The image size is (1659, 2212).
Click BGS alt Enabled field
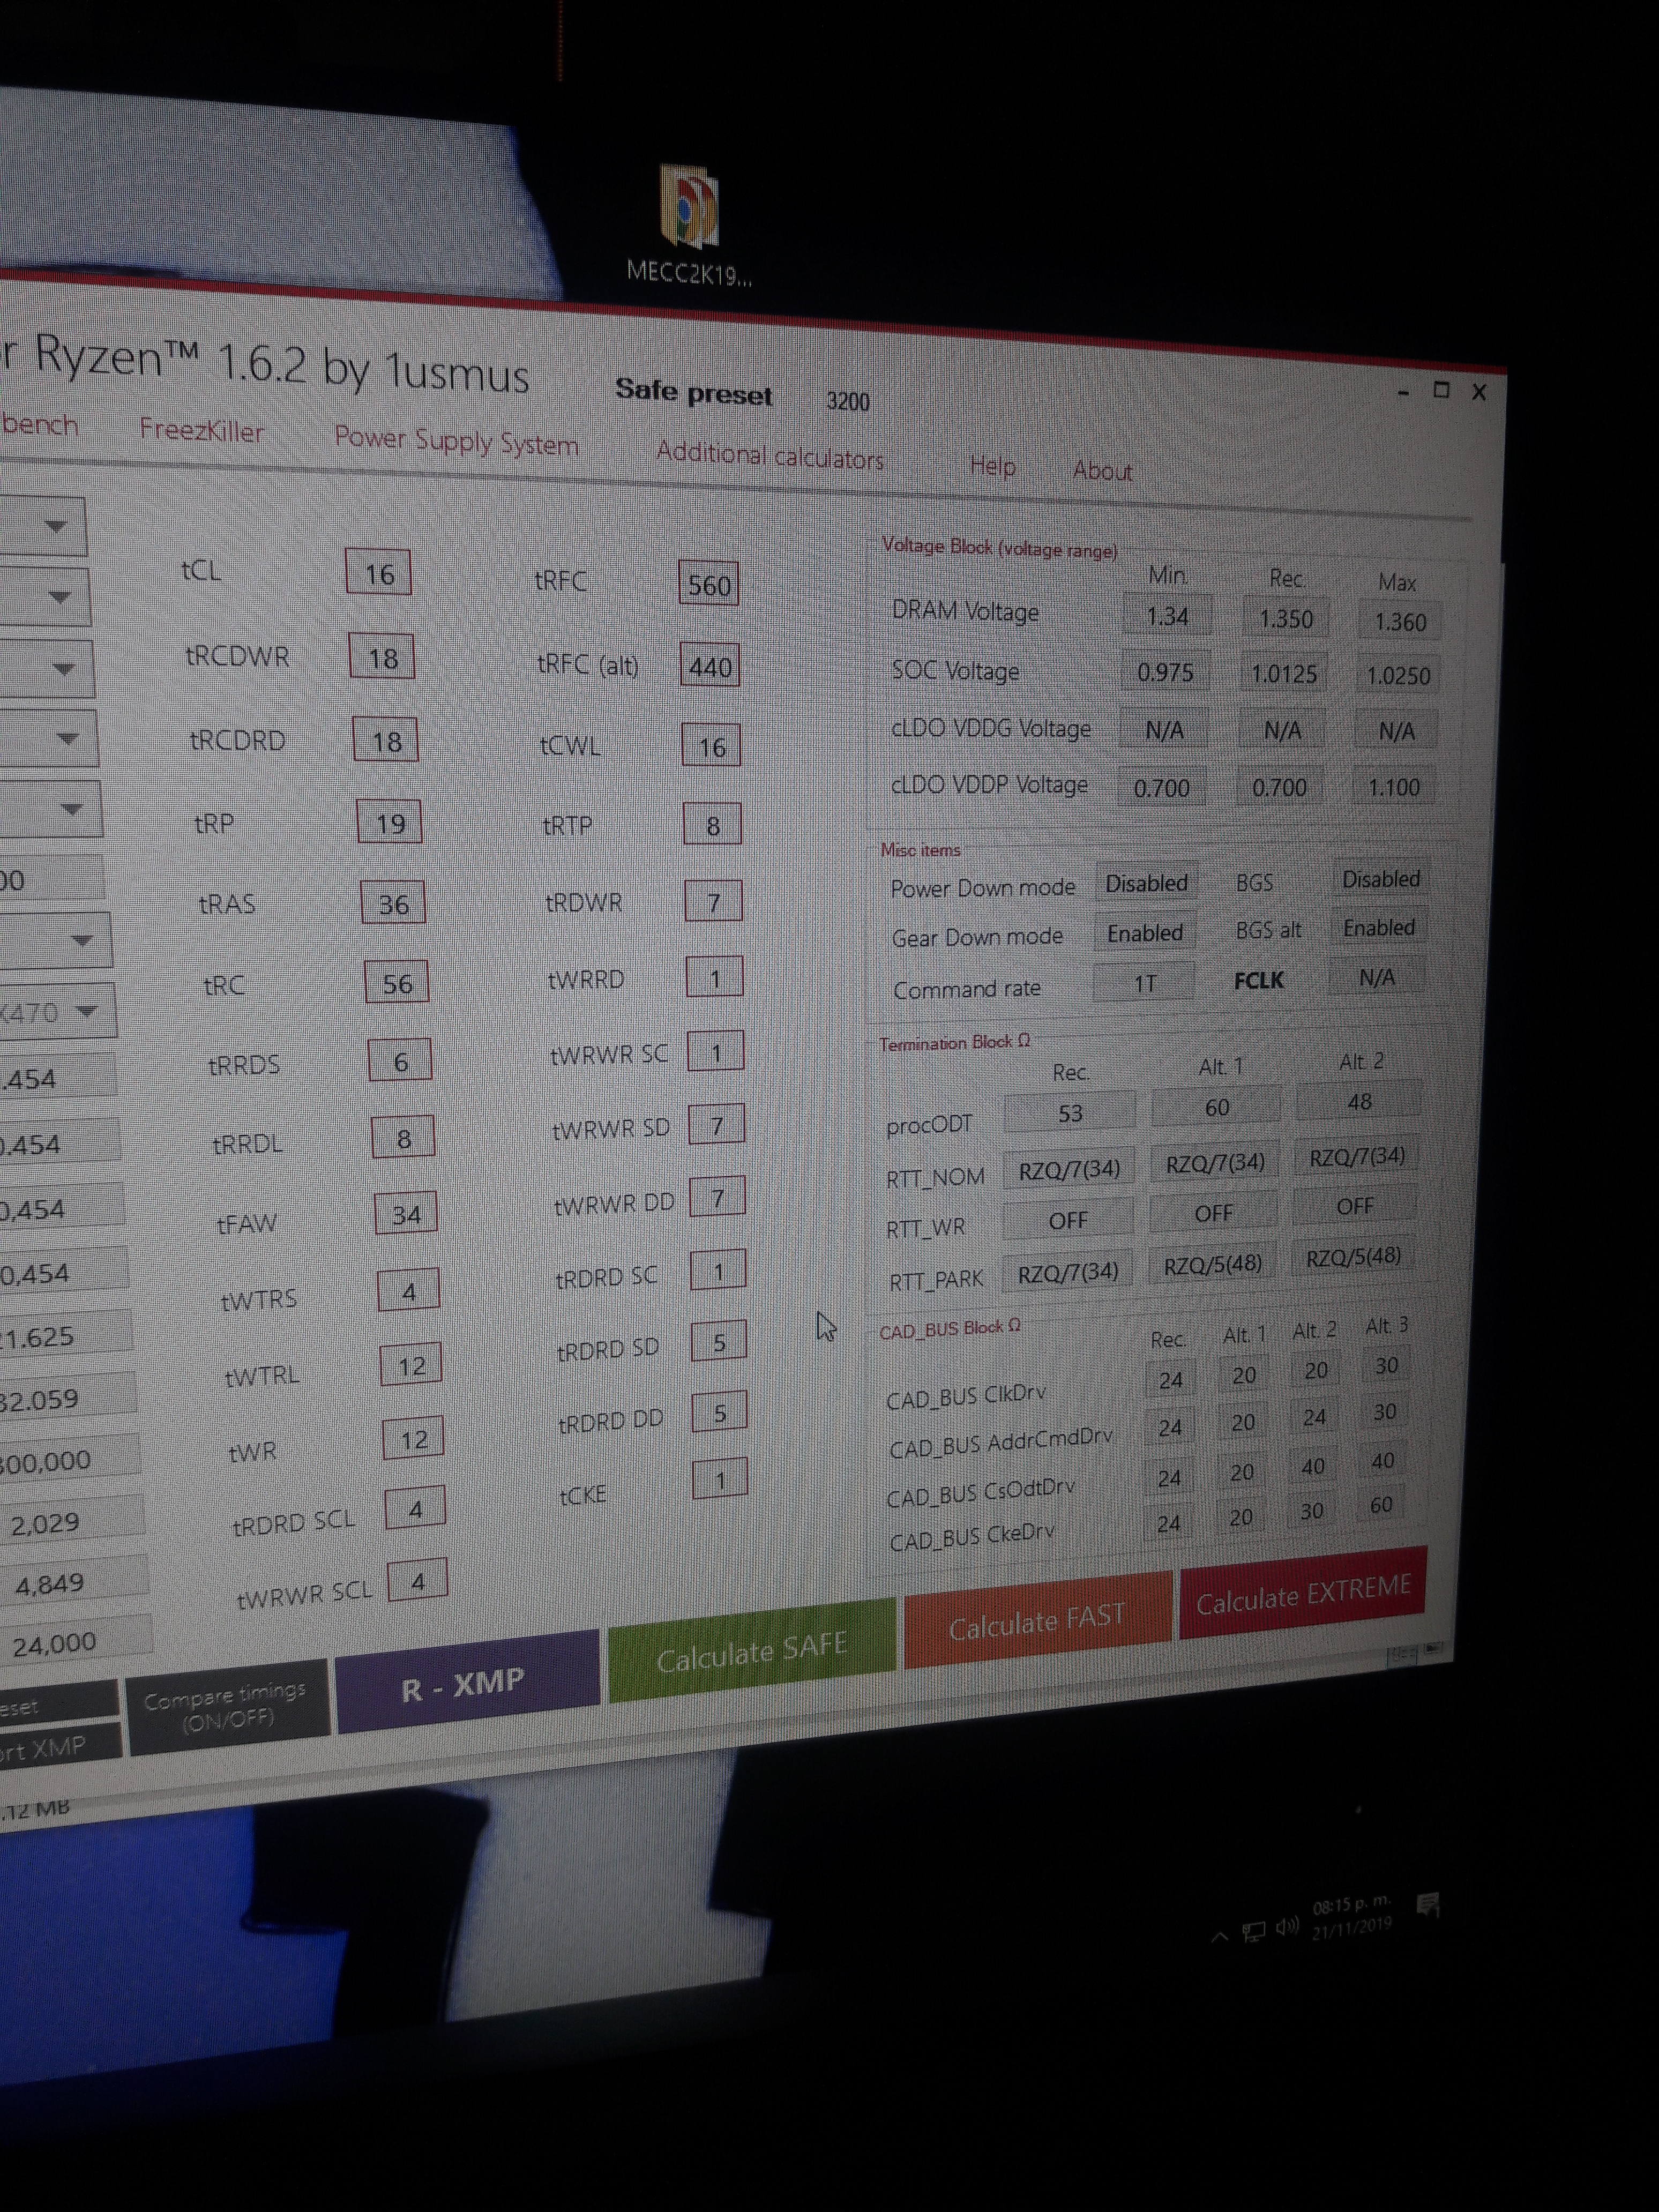[1378, 928]
